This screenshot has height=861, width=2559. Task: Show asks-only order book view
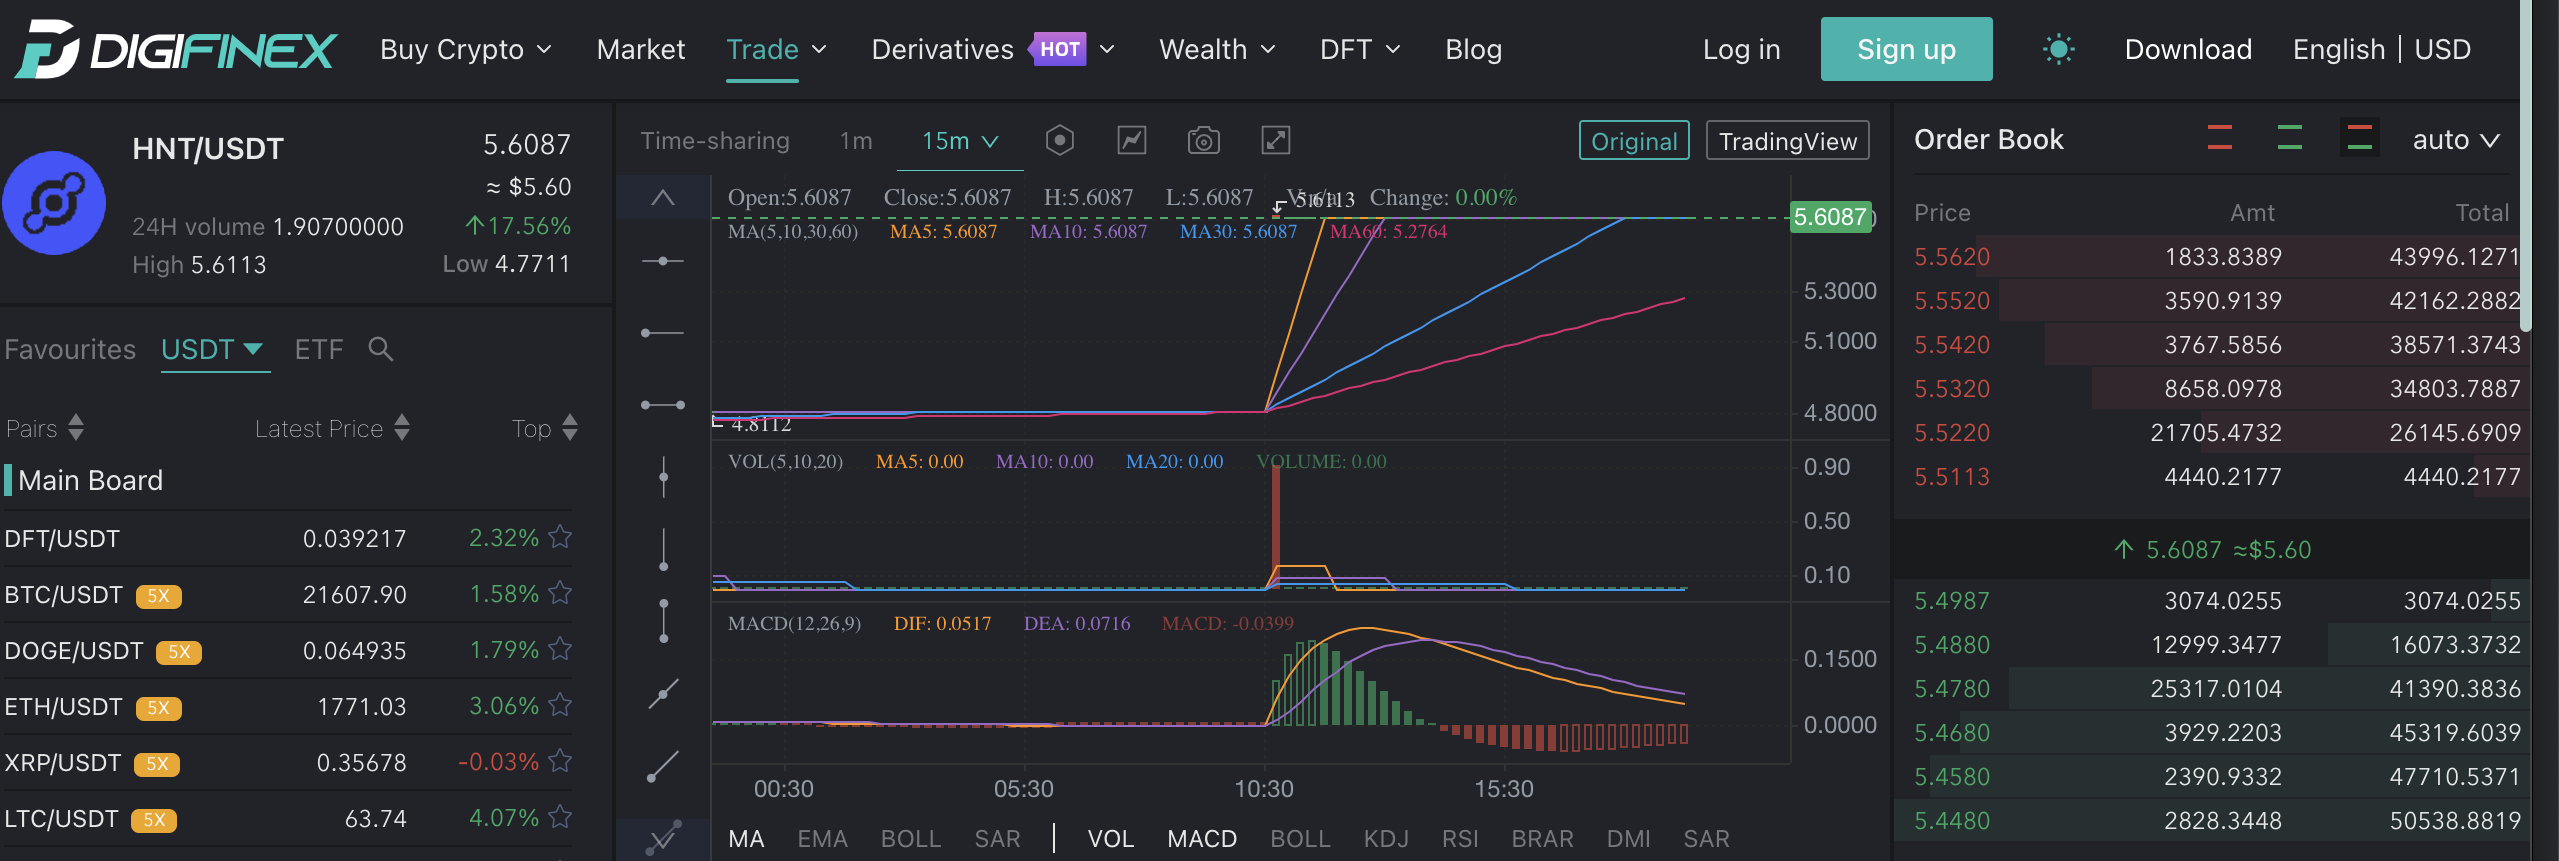(2219, 138)
